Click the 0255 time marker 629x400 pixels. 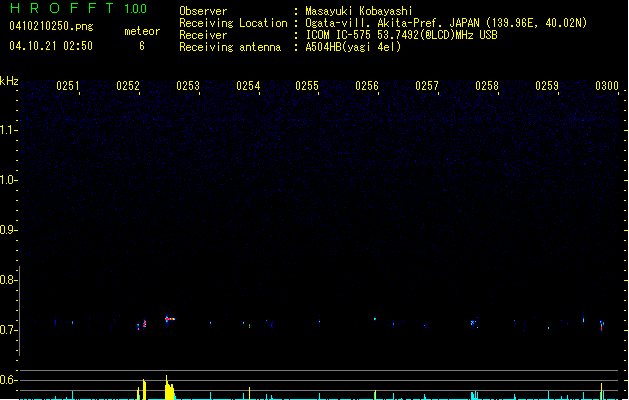click(307, 86)
